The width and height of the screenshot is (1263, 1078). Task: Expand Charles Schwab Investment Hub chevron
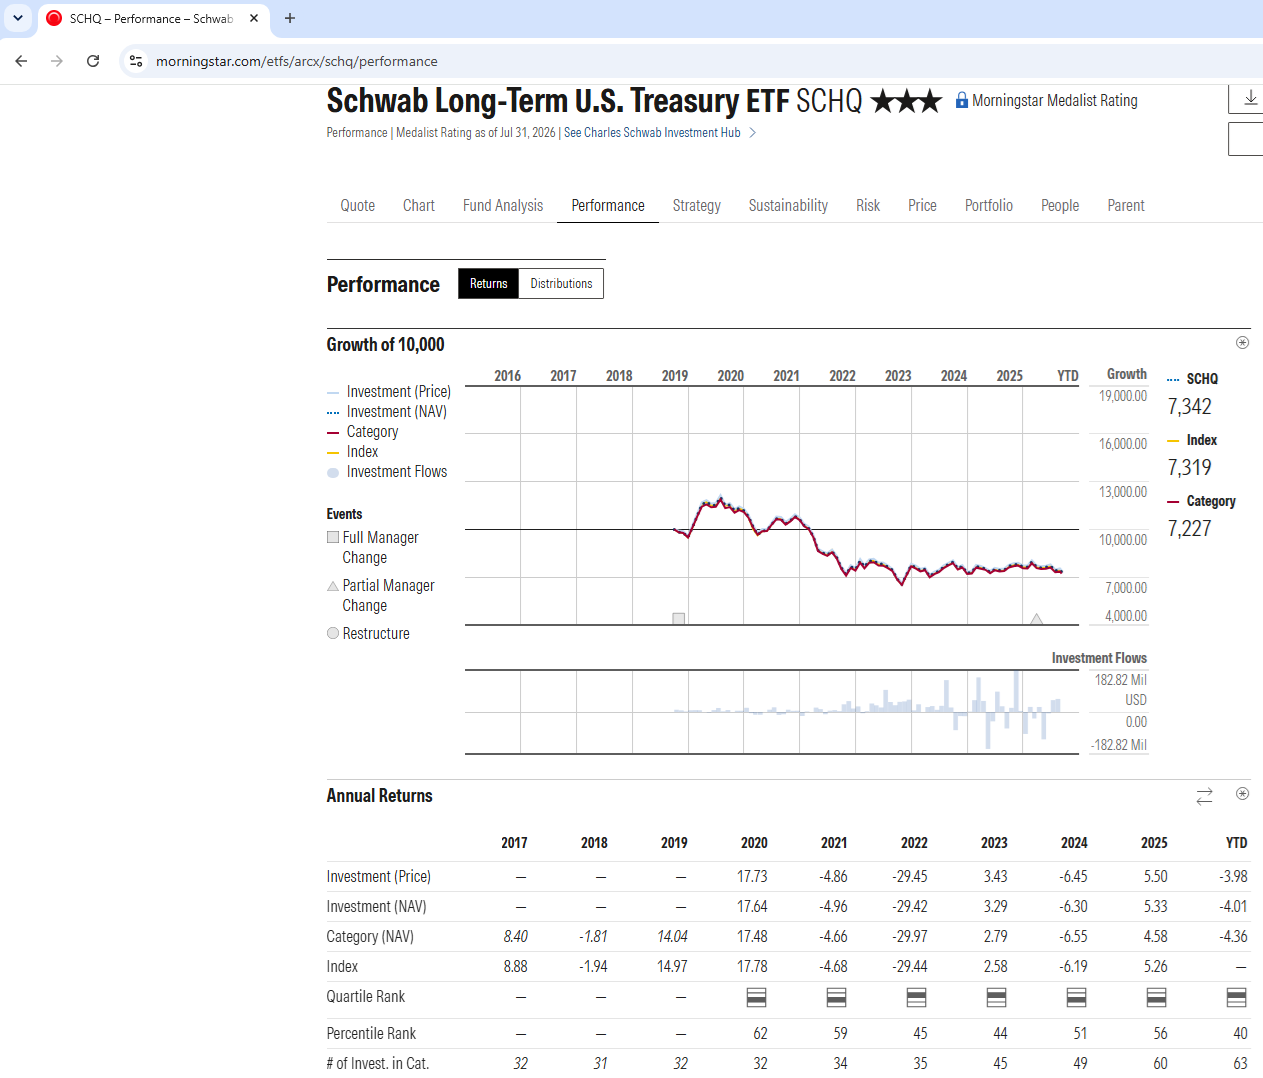pos(753,132)
